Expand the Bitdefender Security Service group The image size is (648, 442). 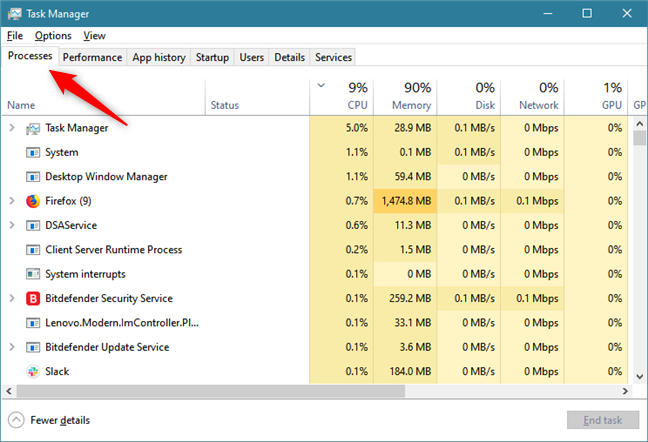[12, 298]
